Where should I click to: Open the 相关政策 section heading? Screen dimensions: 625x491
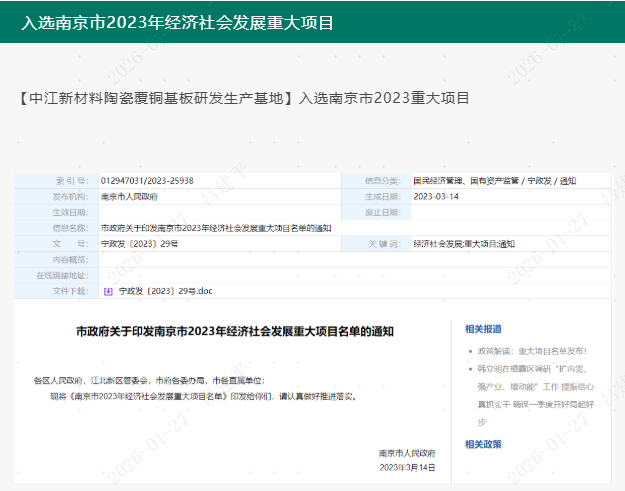click(483, 444)
